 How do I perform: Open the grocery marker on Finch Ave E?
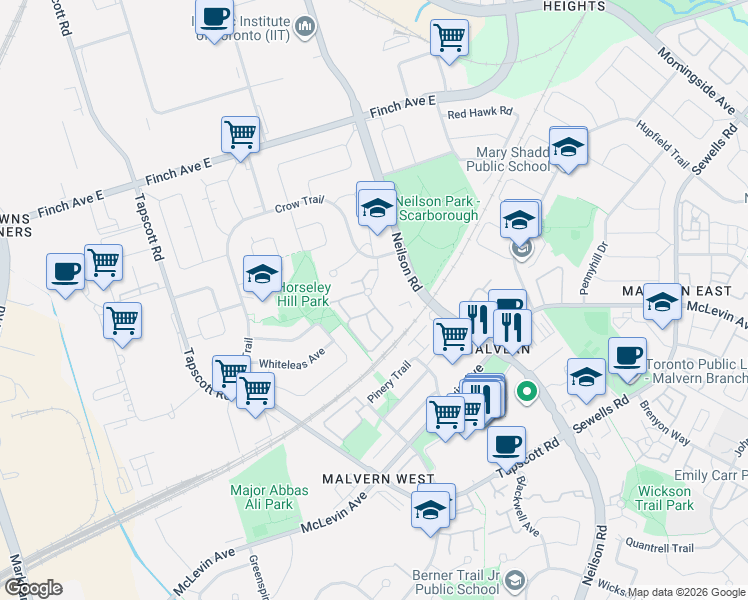click(241, 135)
